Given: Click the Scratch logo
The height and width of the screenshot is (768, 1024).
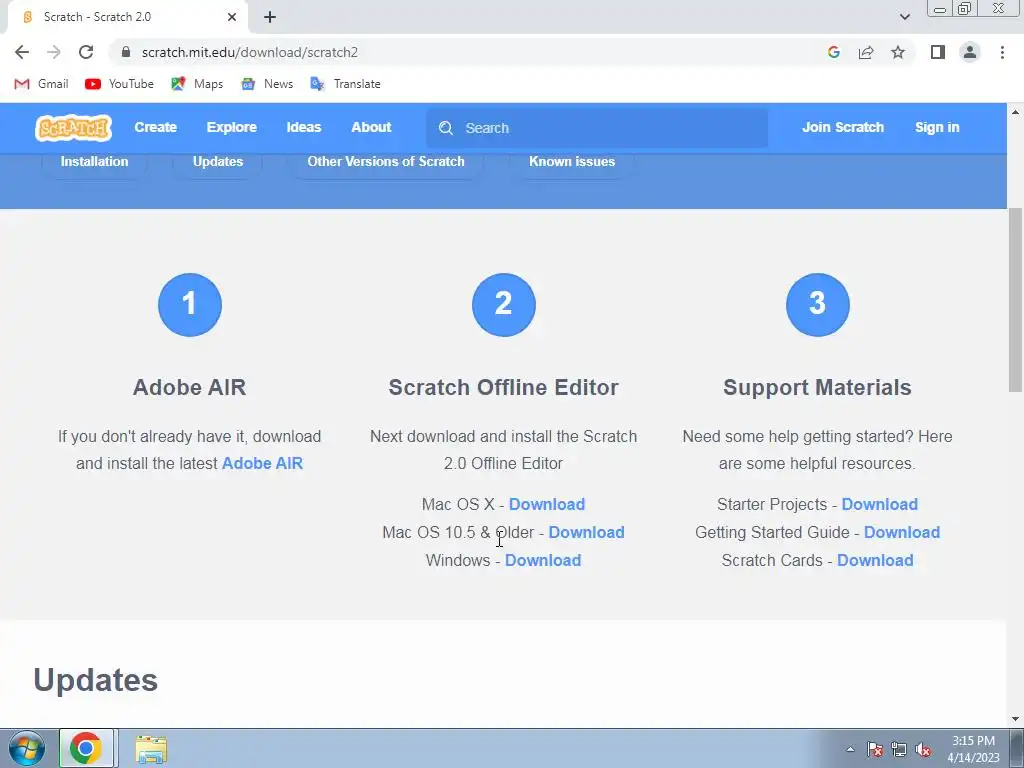Looking at the screenshot, I should [73, 128].
